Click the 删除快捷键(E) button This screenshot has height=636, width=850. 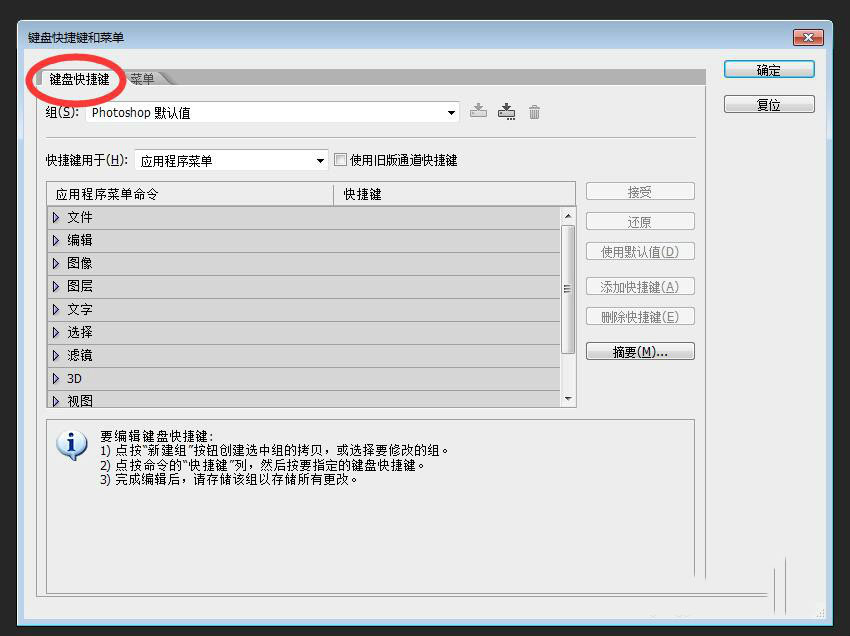point(640,317)
